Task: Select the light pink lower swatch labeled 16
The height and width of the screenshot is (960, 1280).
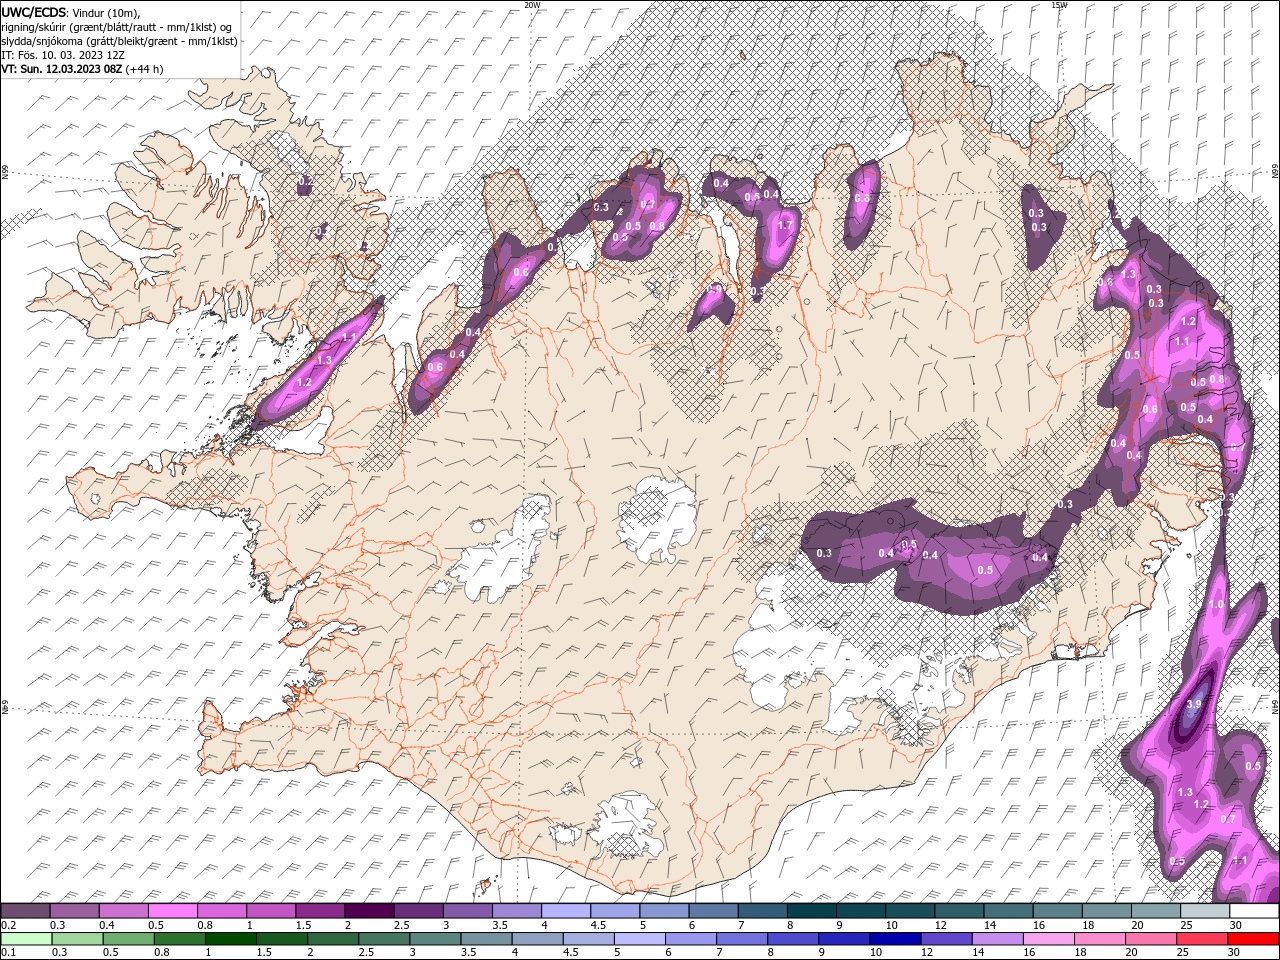Action: pyautogui.click(x=1047, y=939)
